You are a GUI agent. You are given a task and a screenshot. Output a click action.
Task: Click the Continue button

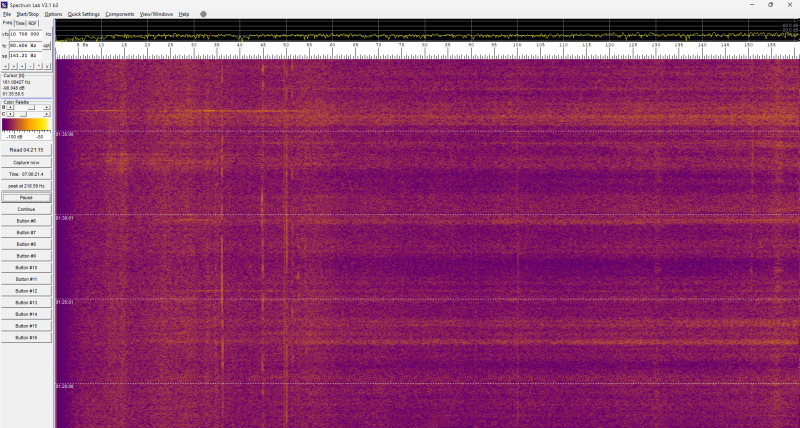point(26,209)
